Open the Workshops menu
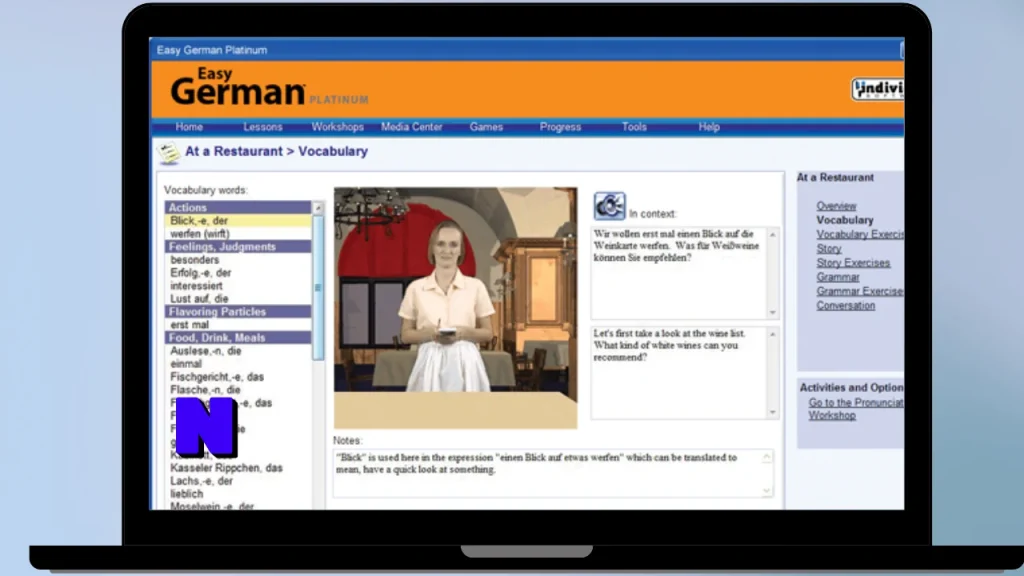Image resolution: width=1024 pixels, height=576 pixels. [x=337, y=127]
